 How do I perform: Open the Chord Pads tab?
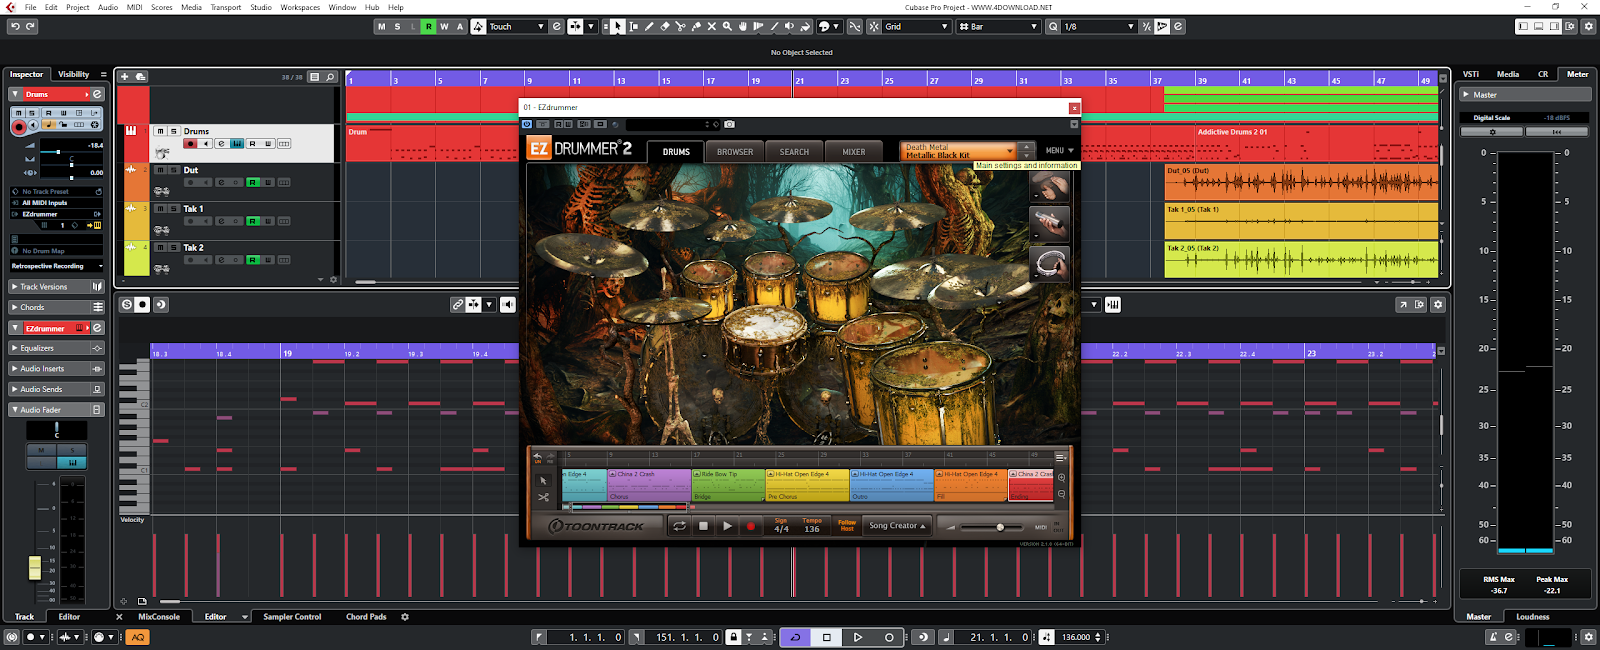tap(366, 617)
